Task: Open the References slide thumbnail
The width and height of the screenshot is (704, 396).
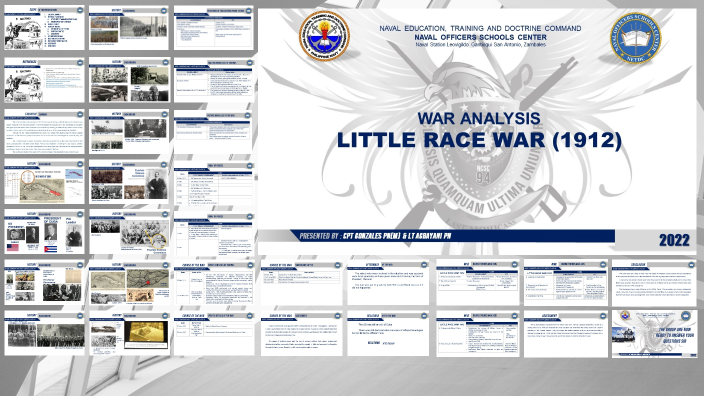Action: 44,79
